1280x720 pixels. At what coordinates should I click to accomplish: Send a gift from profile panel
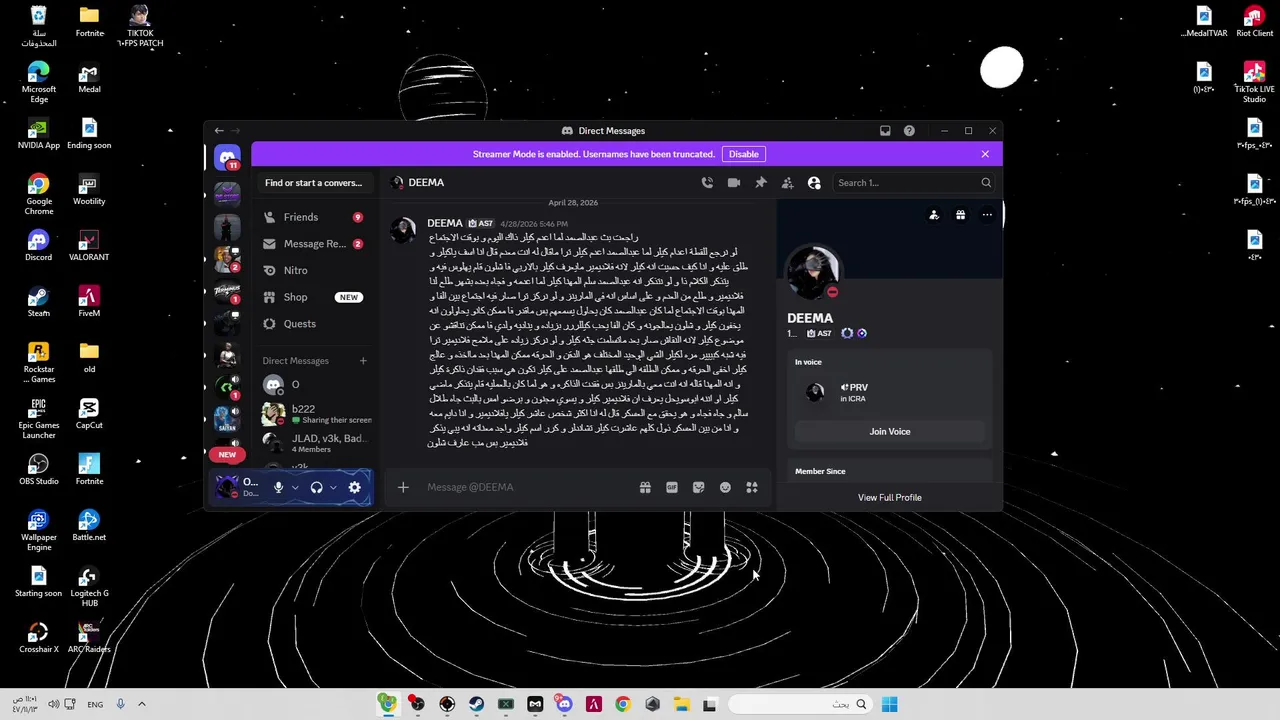(x=960, y=215)
